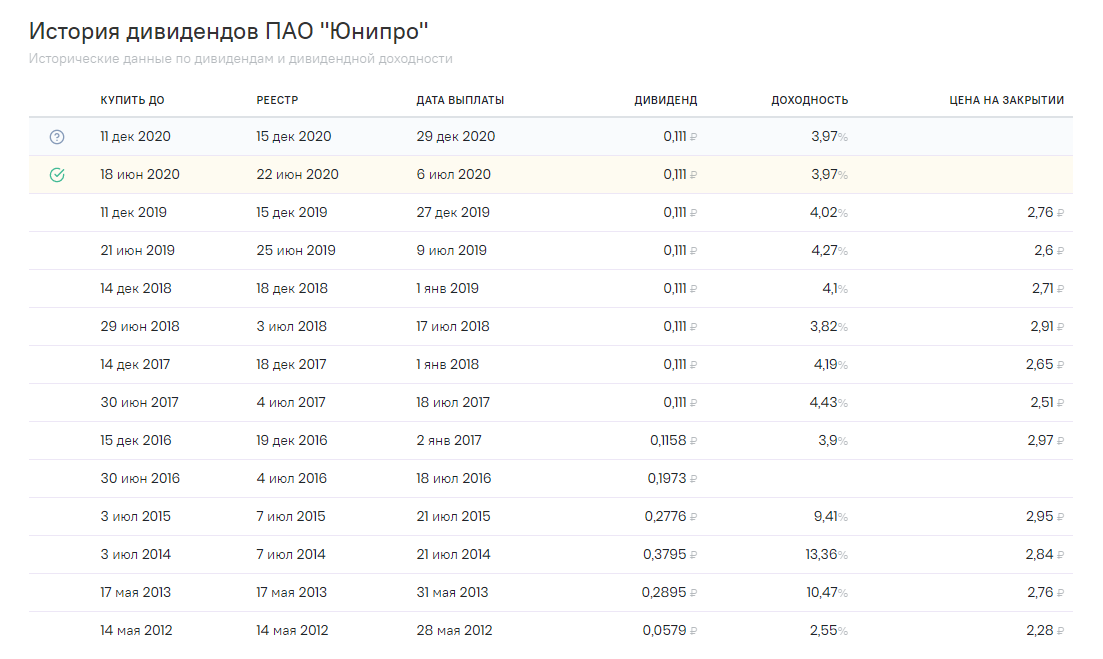Click the dividend value 0,2895 ₽
Image resolution: width=1103 pixels, height=659 pixels.
pyautogui.click(x=669, y=592)
